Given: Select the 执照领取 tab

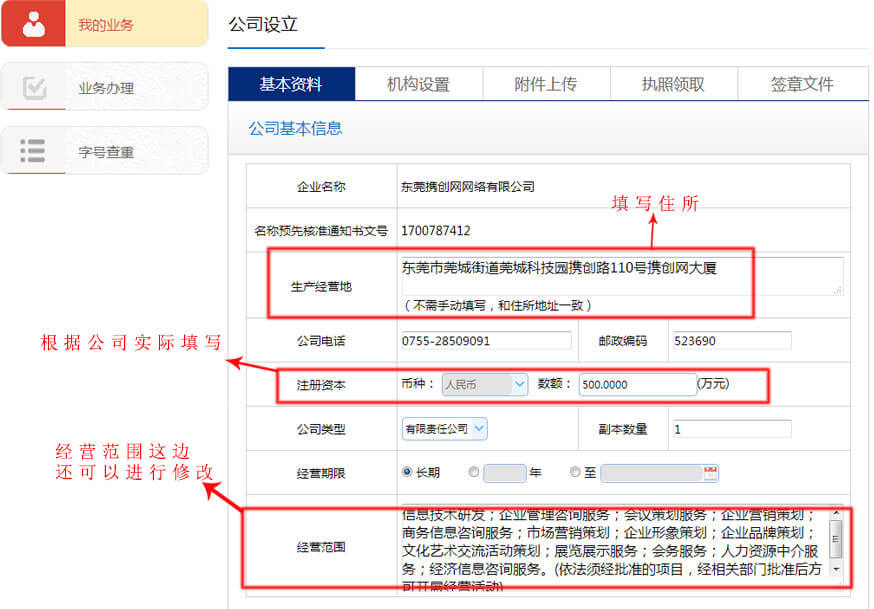Looking at the screenshot, I should [x=674, y=84].
